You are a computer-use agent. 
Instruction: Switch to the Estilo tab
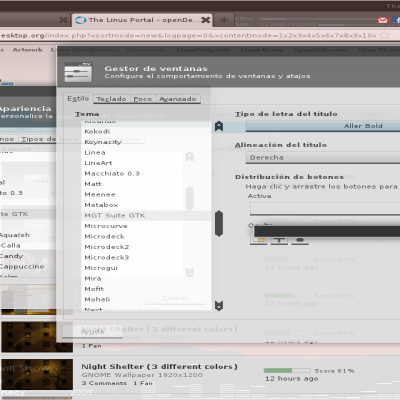pyautogui.click(x=78, y=99)
